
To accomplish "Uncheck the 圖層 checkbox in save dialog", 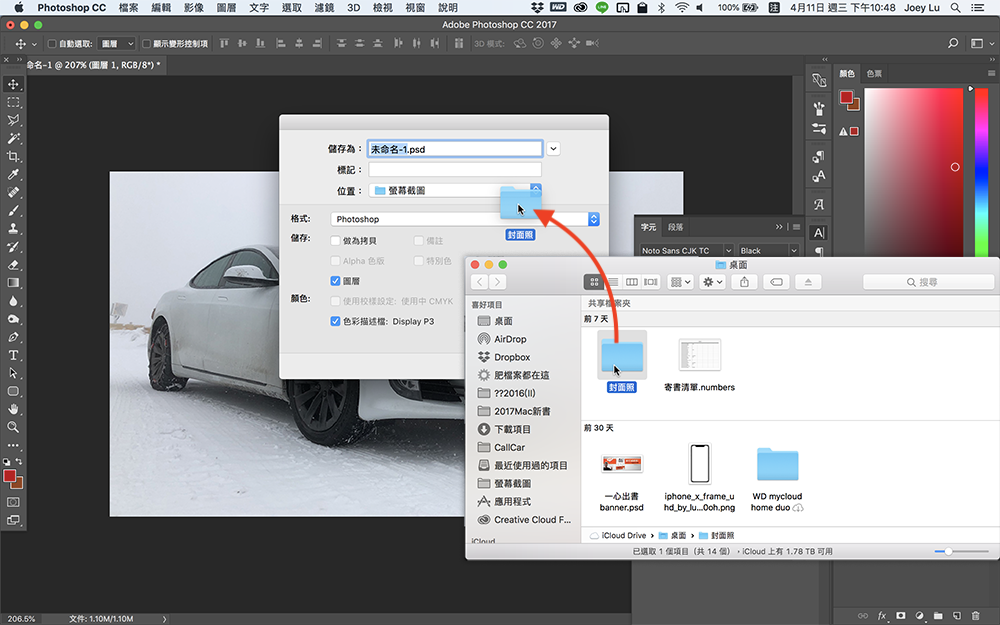I will pyautogui.click(x=335, y=281).
